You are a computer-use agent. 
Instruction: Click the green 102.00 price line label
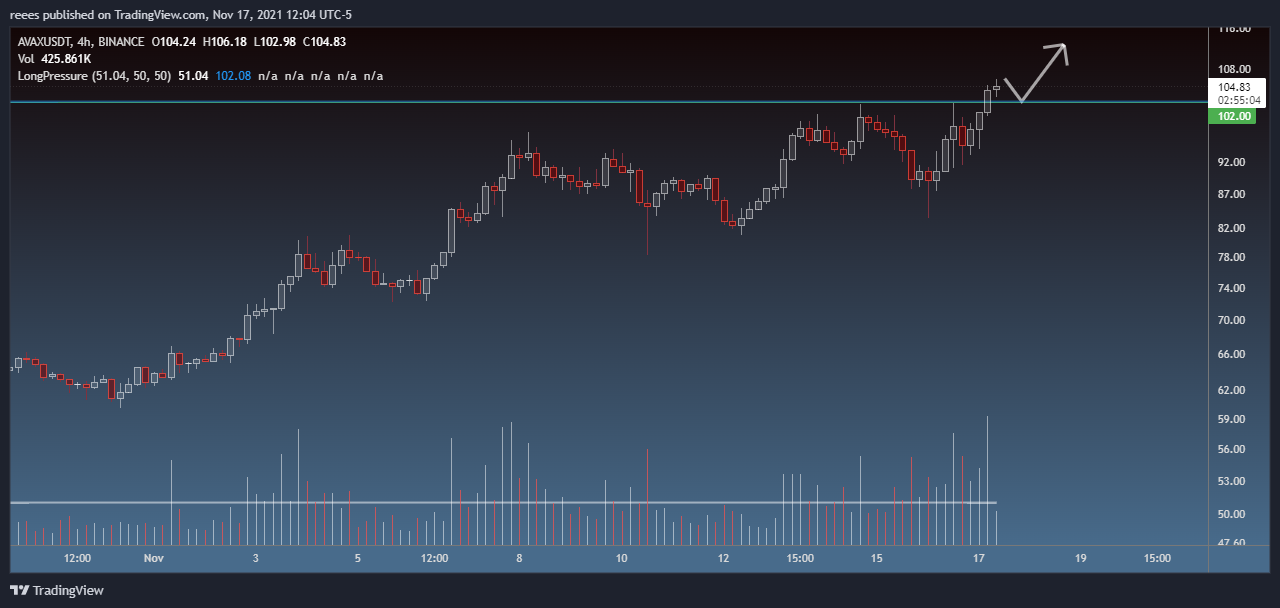[x=1234, y=116]
